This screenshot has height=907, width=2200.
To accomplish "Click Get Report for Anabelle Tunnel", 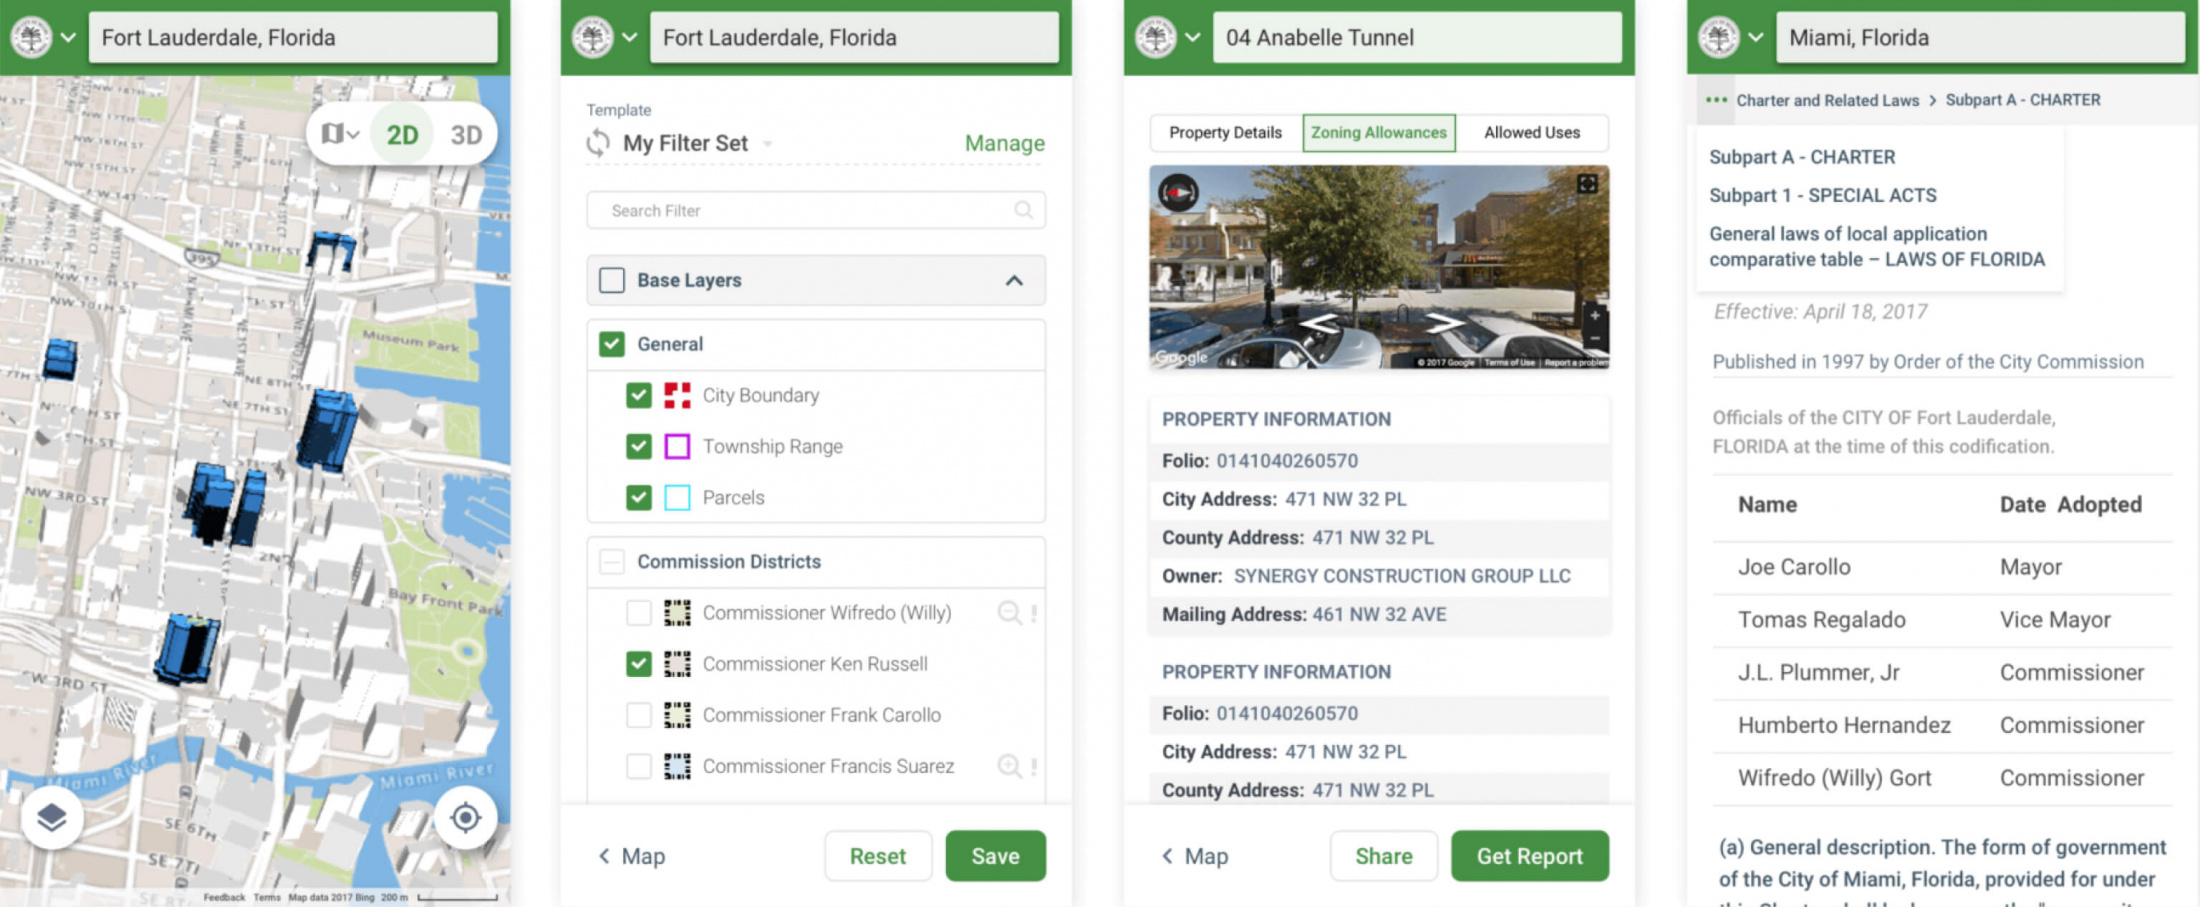I will (x=1529, y=856).
